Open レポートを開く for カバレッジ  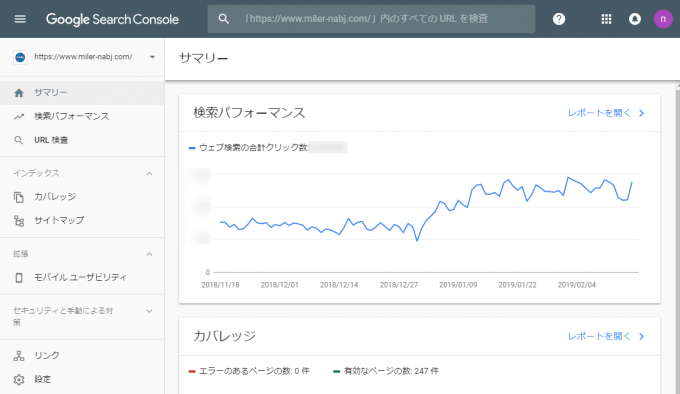(x=599, y=336)
